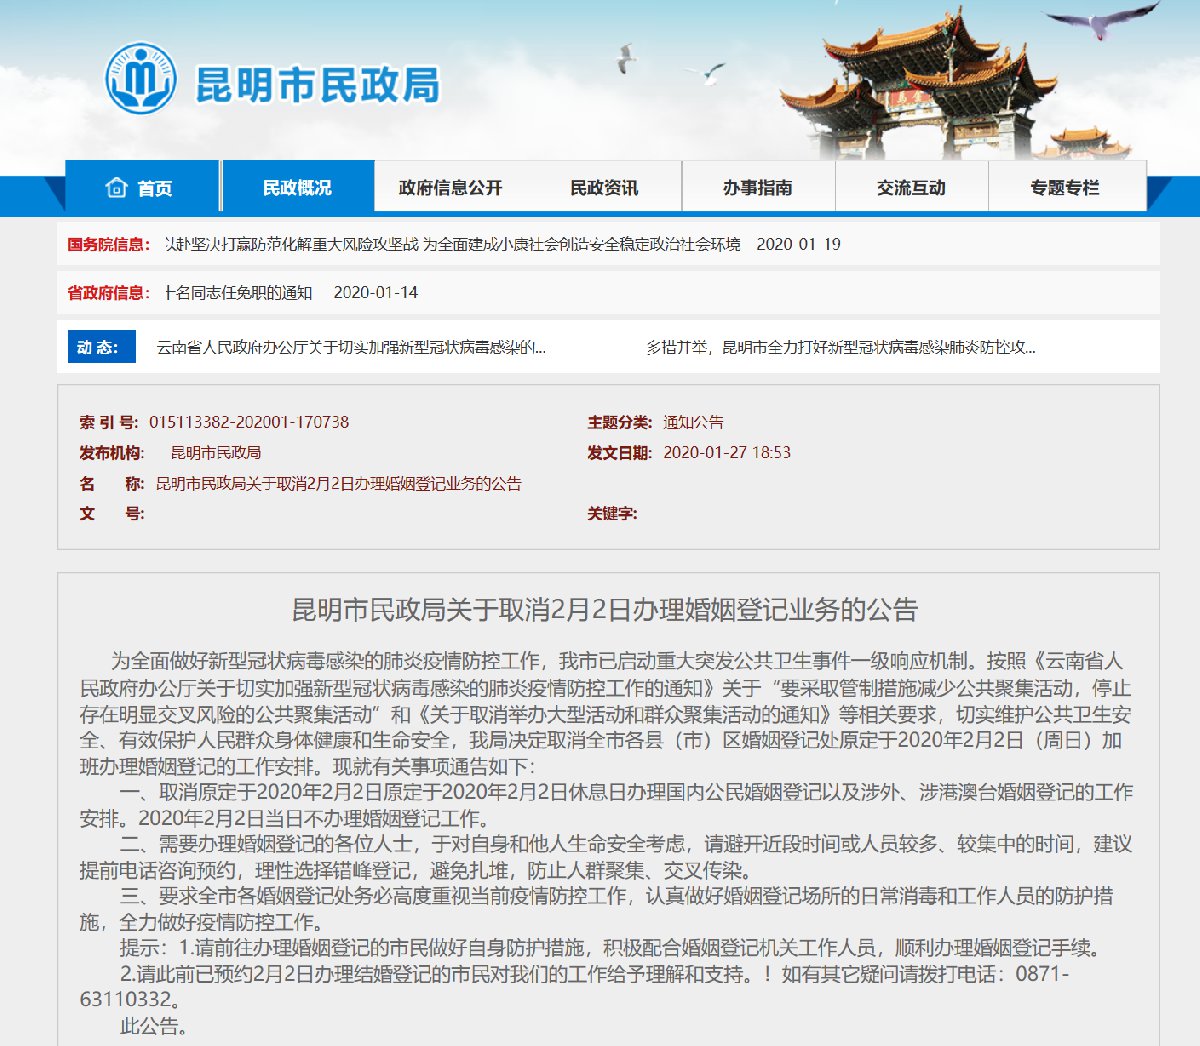Open the 专题专栏 navigation tab
1200x1046 pixels.
coord(1065,188)
